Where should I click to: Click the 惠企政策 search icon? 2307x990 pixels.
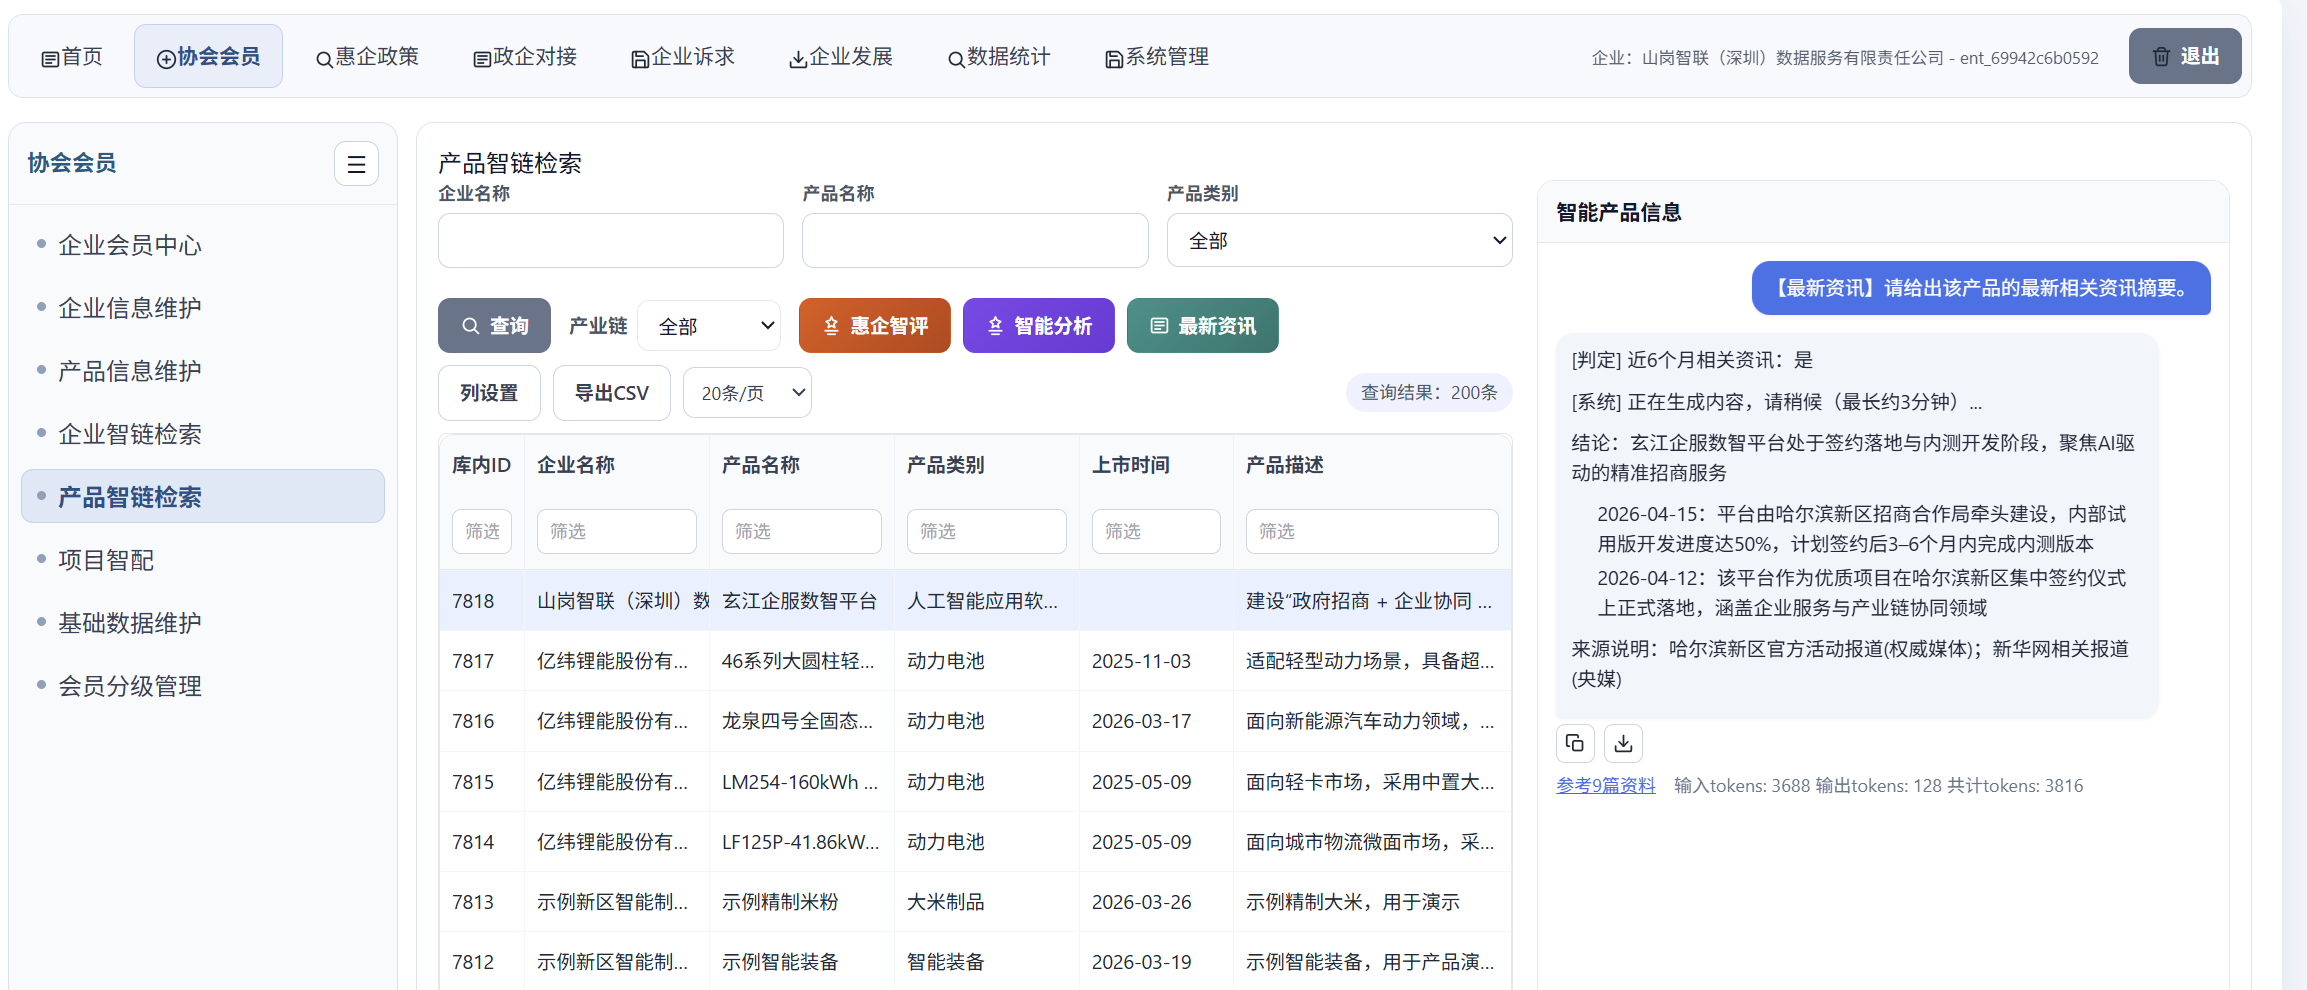pos(324,59)
